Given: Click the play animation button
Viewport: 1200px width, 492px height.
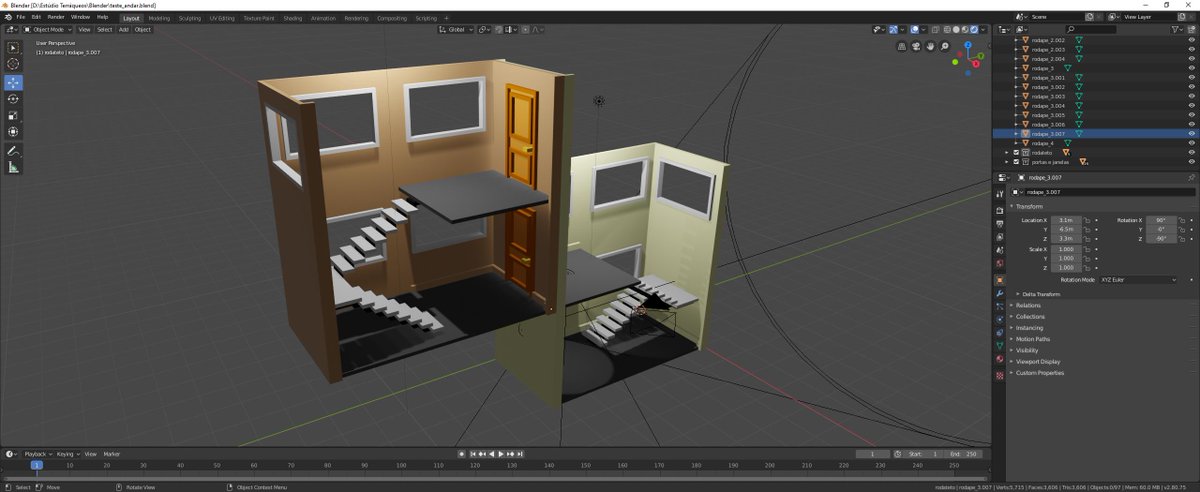Looking at the screenshot, I should (502, 454).
